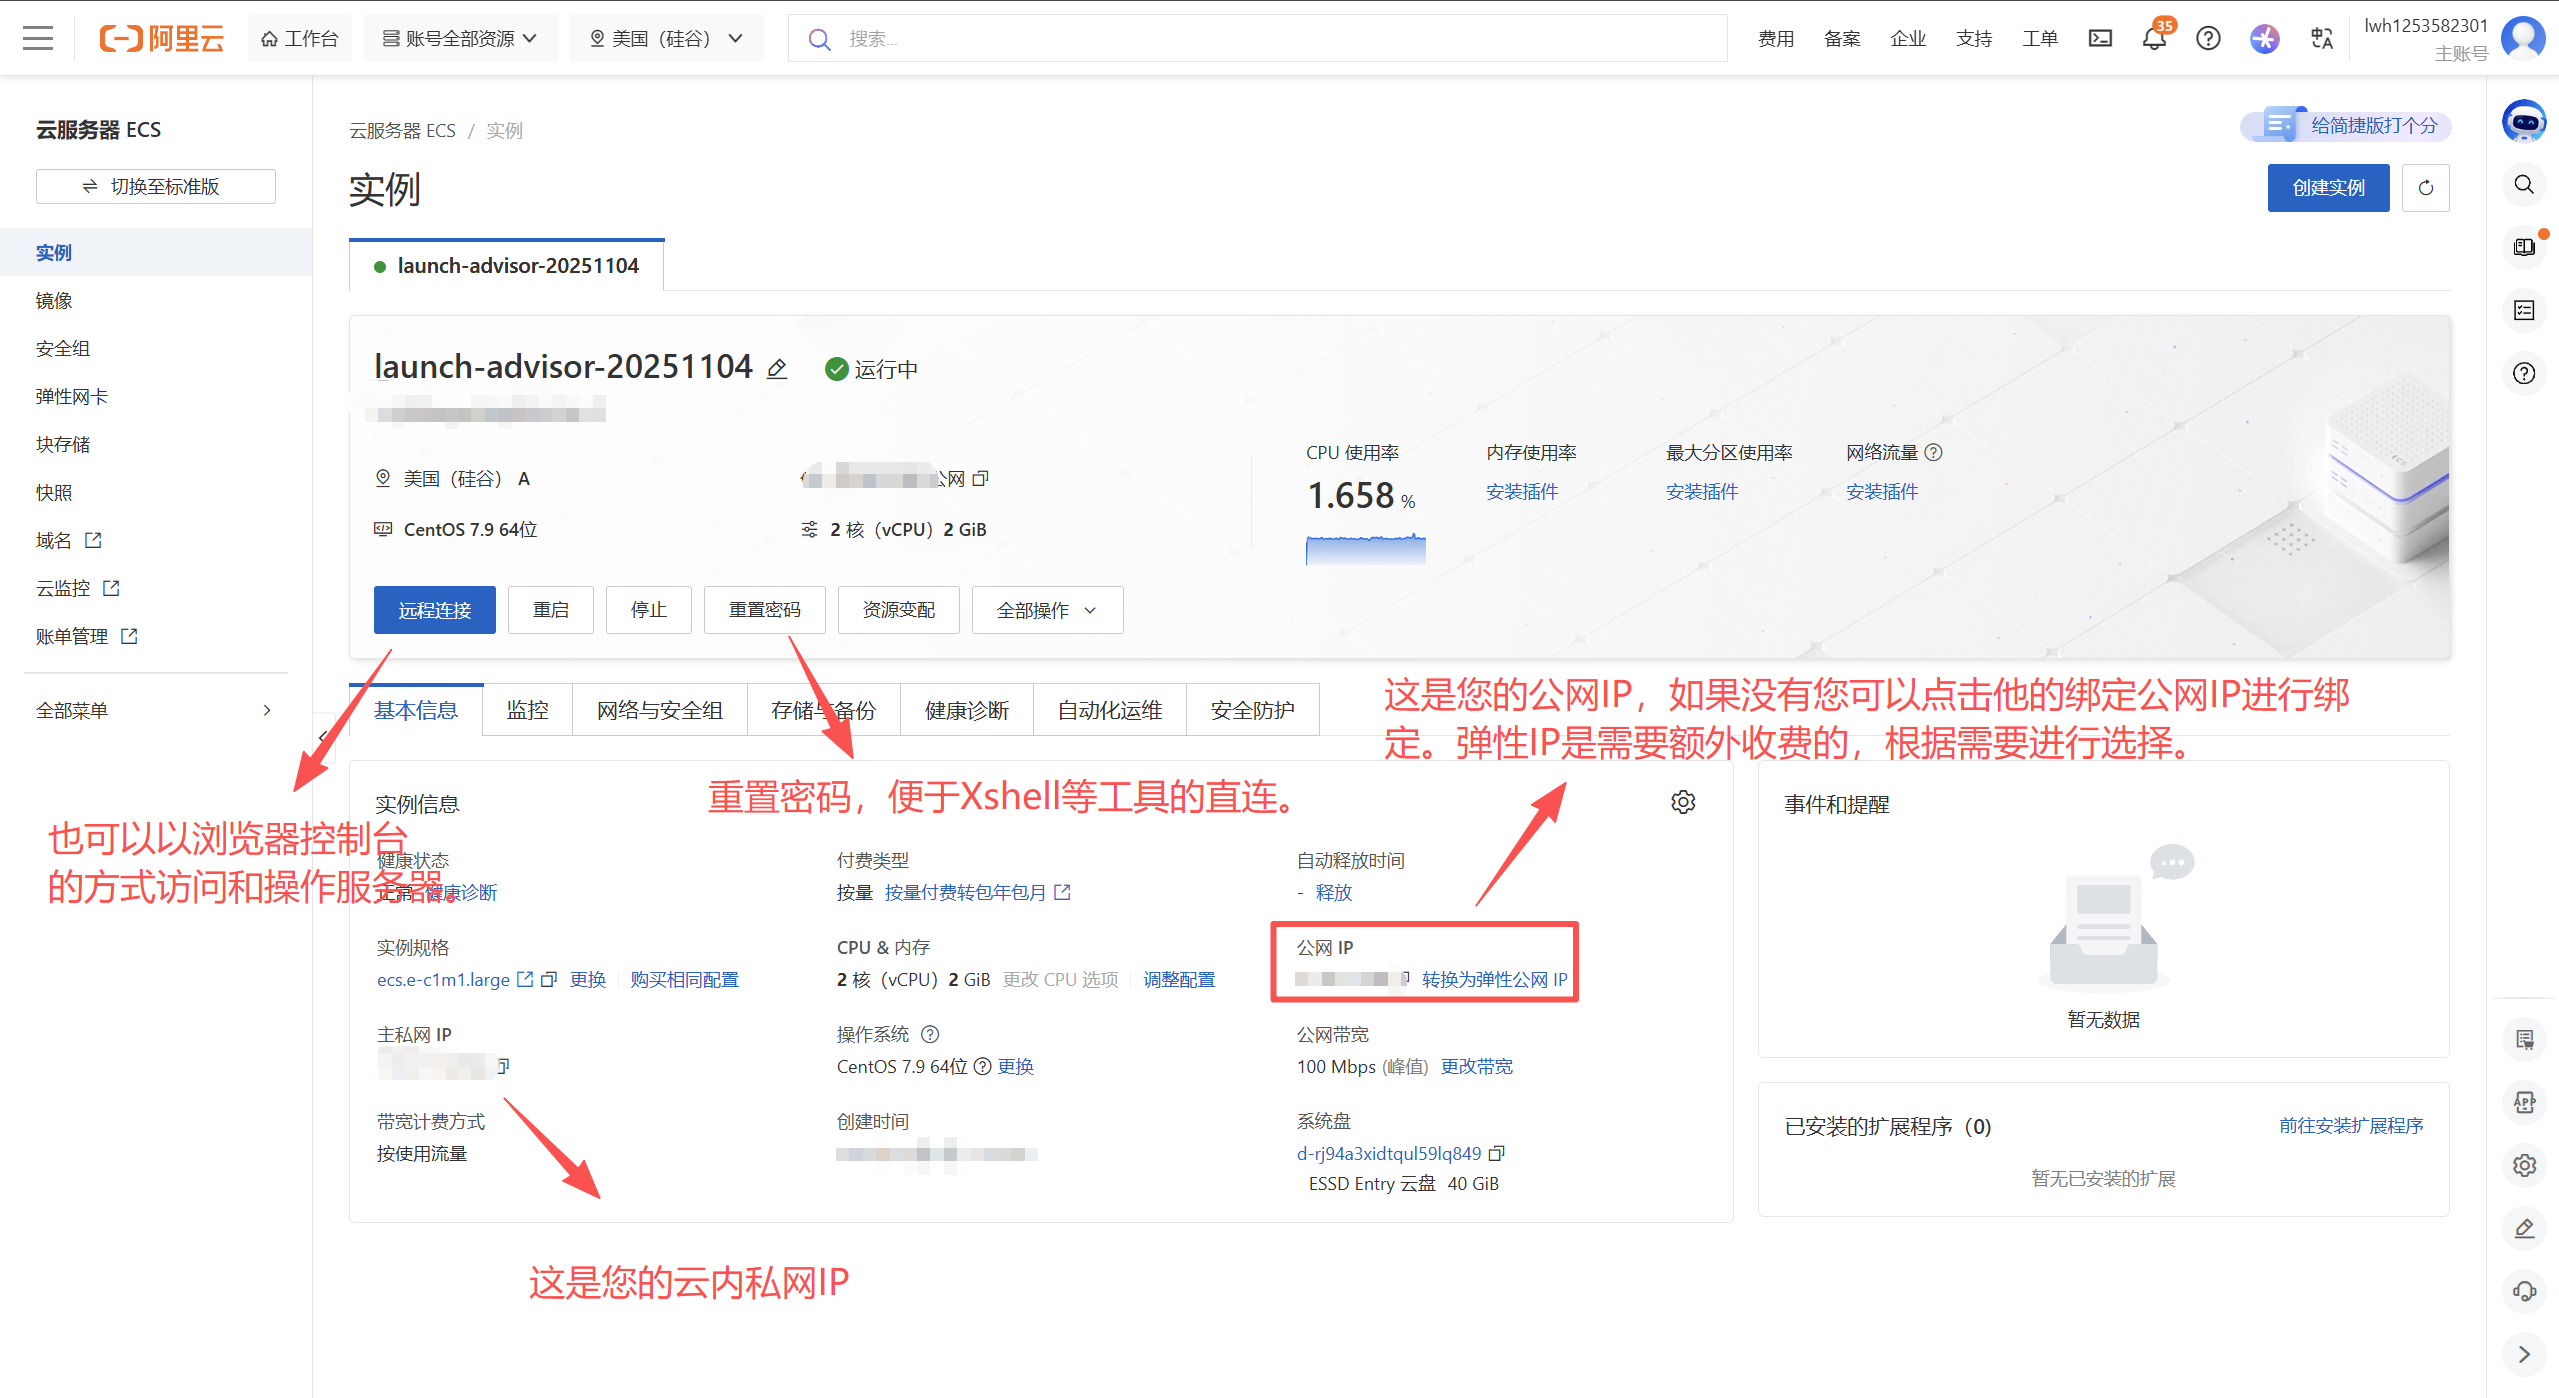Click 转换为弹性公网 IP link

(1494, 979)
